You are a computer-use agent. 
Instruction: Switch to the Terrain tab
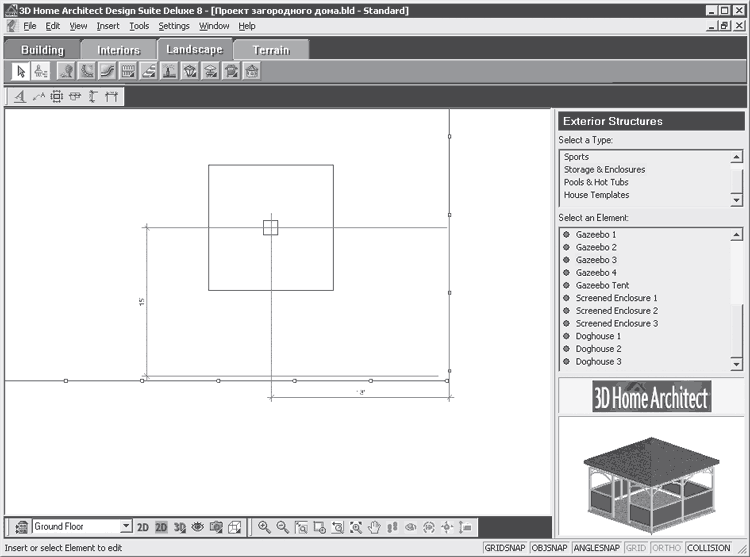click(x=271, y=50)
